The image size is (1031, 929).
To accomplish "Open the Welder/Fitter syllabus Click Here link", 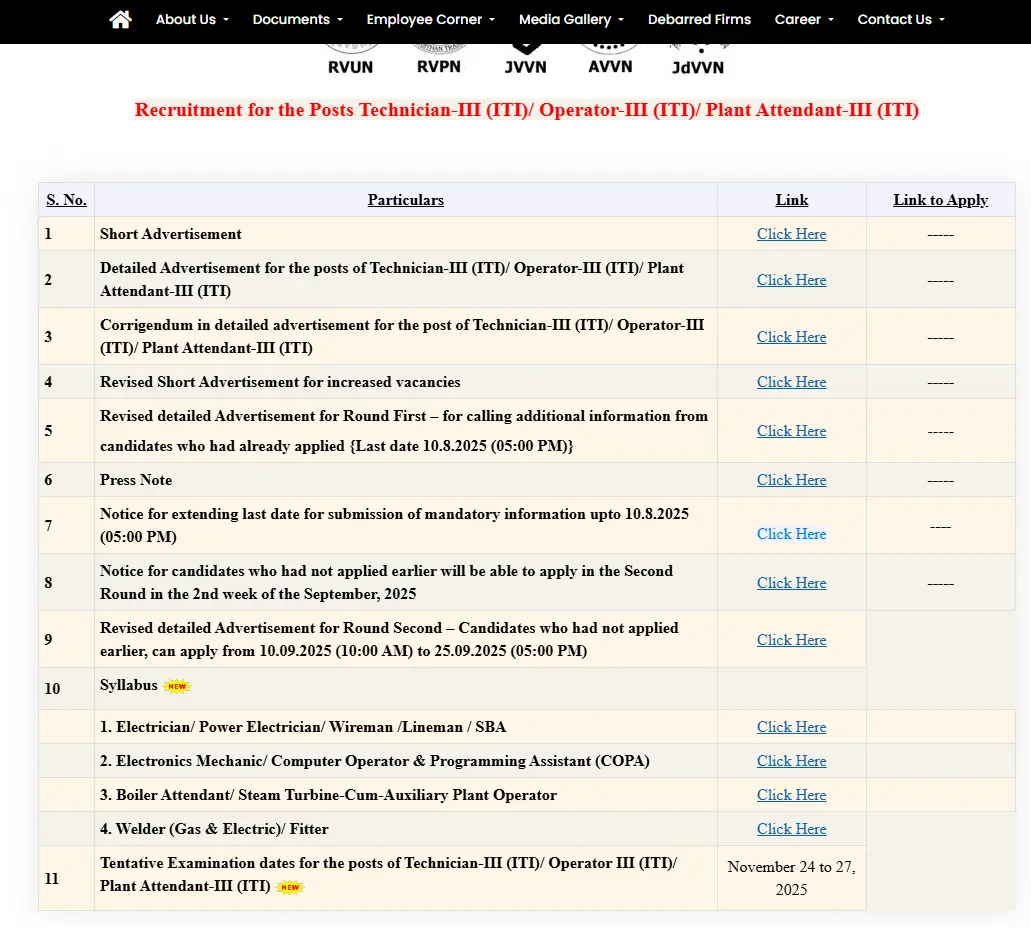I will (791, 829).
